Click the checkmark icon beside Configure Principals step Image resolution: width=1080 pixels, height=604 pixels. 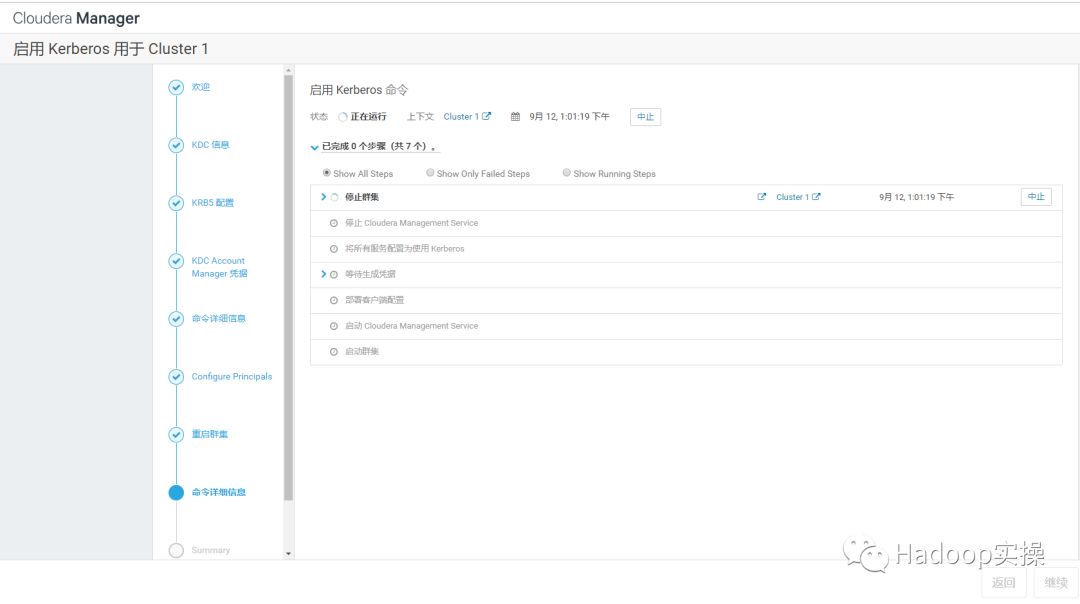(x=176, y=377)
